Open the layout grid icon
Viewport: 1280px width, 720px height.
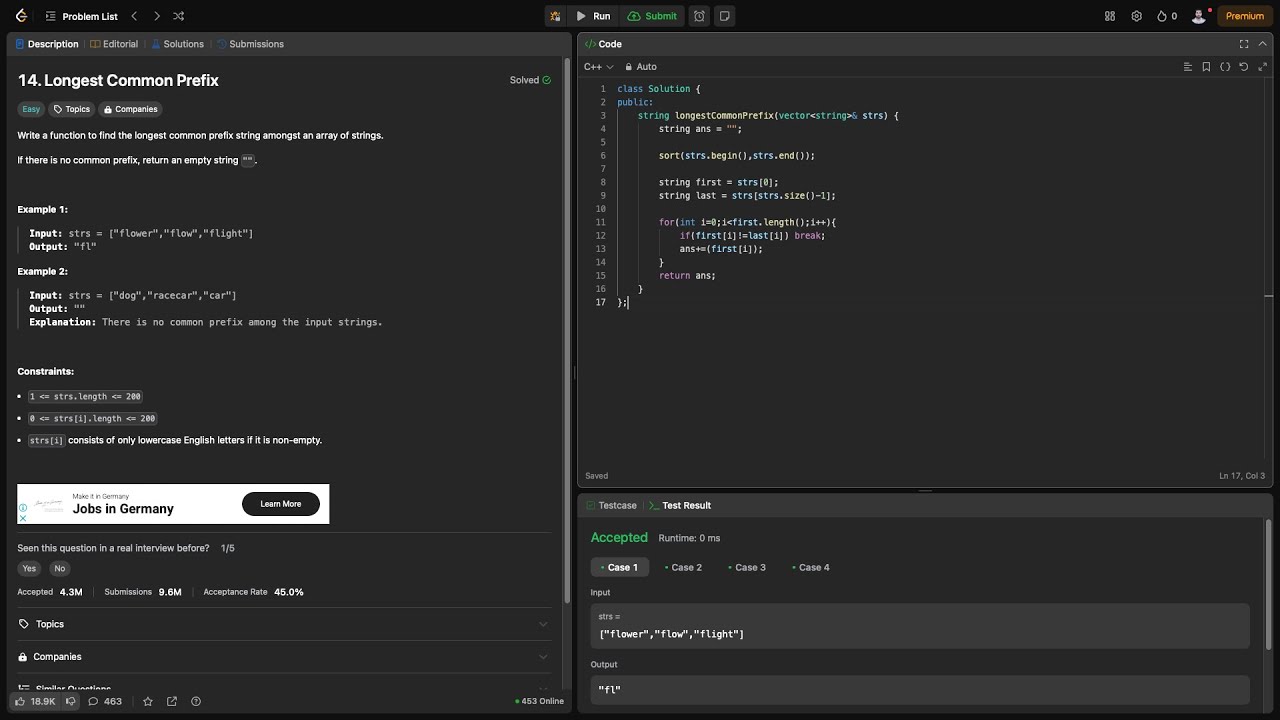coord(1110,16)
